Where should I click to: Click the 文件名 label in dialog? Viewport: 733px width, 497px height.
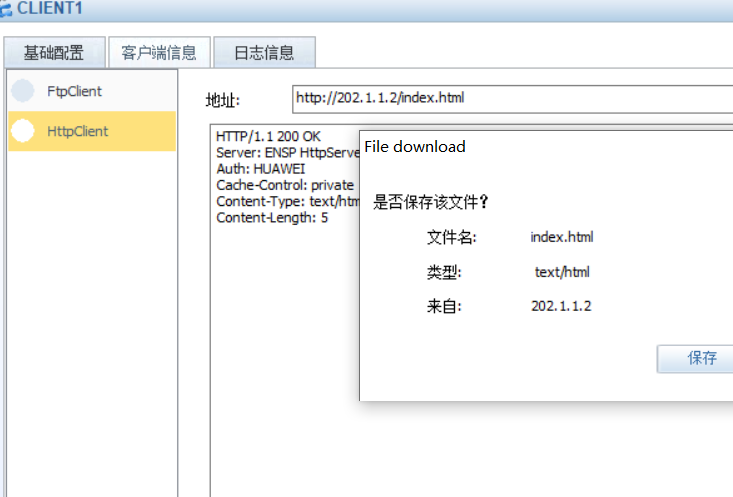[452, 238]
